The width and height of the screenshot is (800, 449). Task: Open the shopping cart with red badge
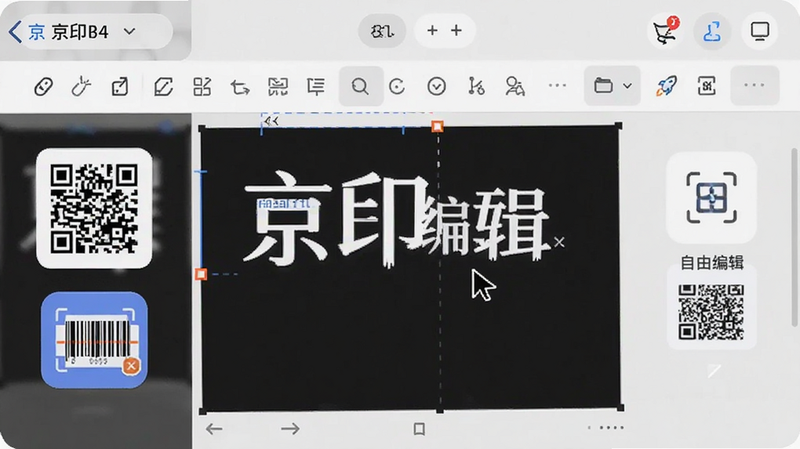point(665,31)
